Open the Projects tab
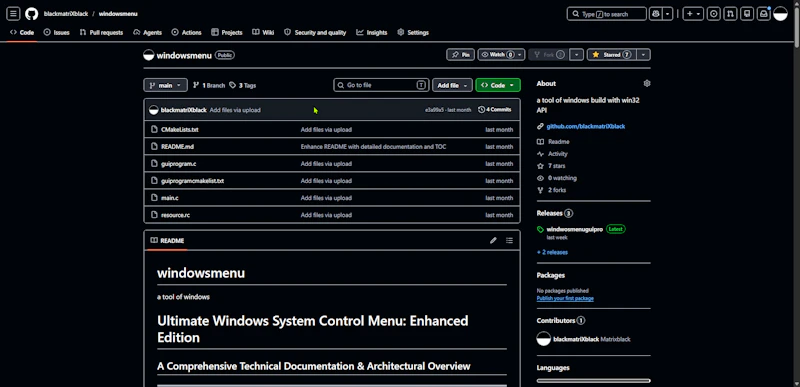Screen dimensions: 800x387 point(227,32)
